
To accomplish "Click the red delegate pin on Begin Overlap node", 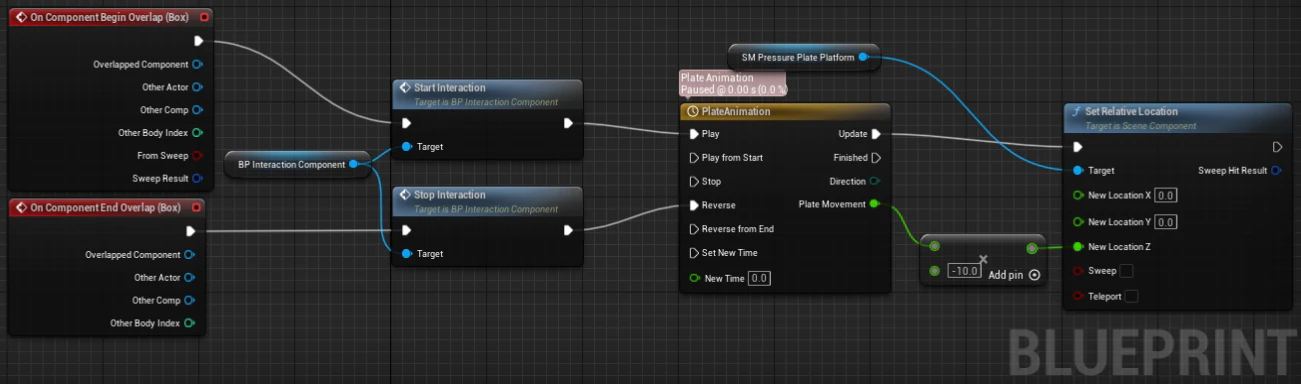I will click(x=205, y=17).
